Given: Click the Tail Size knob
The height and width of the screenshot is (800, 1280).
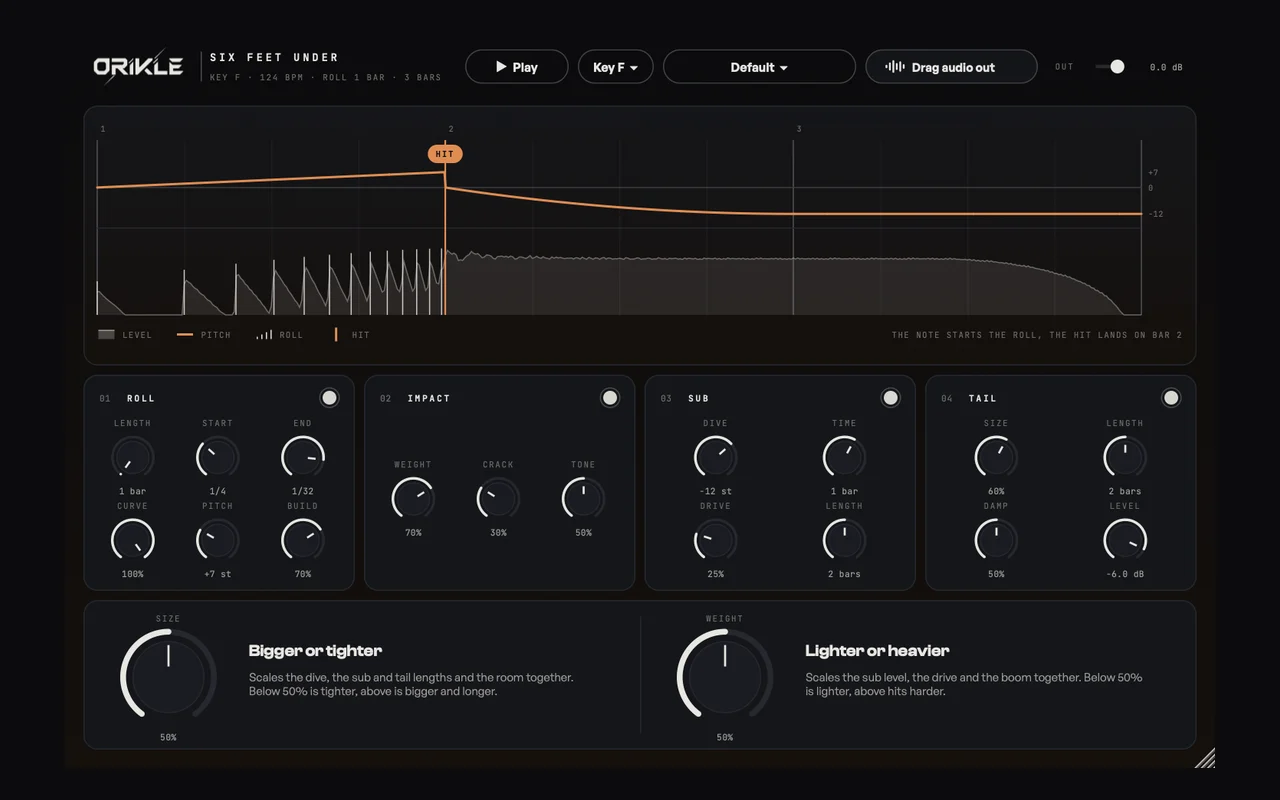Looking at the screenshot, I should pyautogui.click(x=996, y=457).
